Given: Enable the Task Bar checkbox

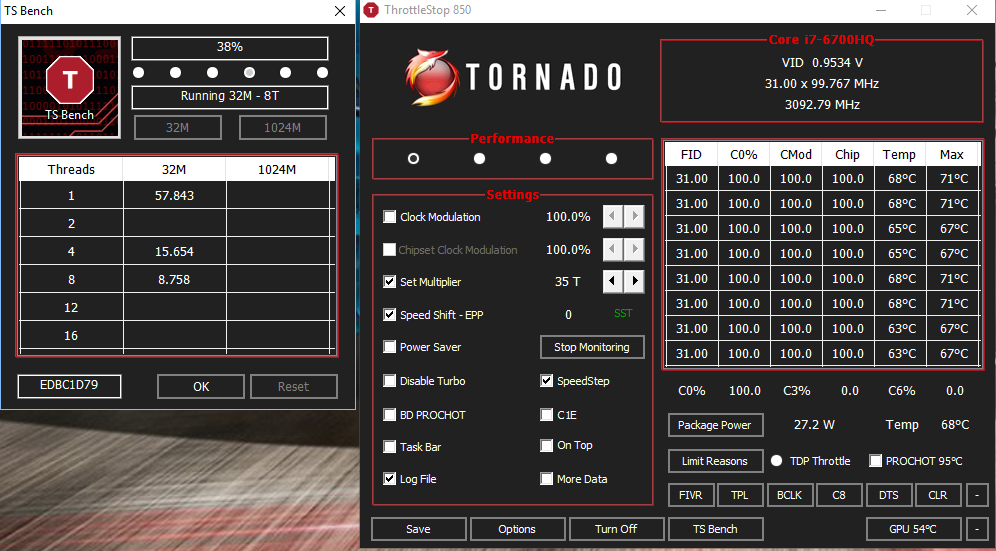Looking at the screenshot, I should (x=389, y=447).
